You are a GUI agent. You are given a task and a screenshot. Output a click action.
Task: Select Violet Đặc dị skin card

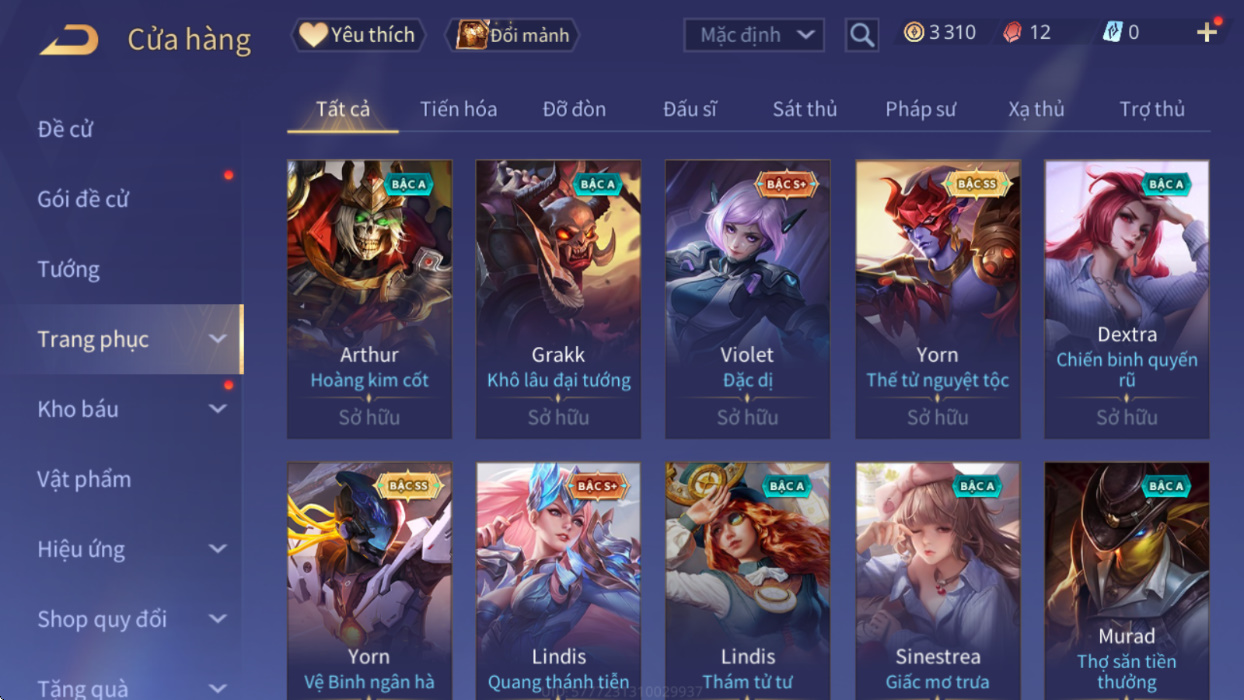[747, 299]
